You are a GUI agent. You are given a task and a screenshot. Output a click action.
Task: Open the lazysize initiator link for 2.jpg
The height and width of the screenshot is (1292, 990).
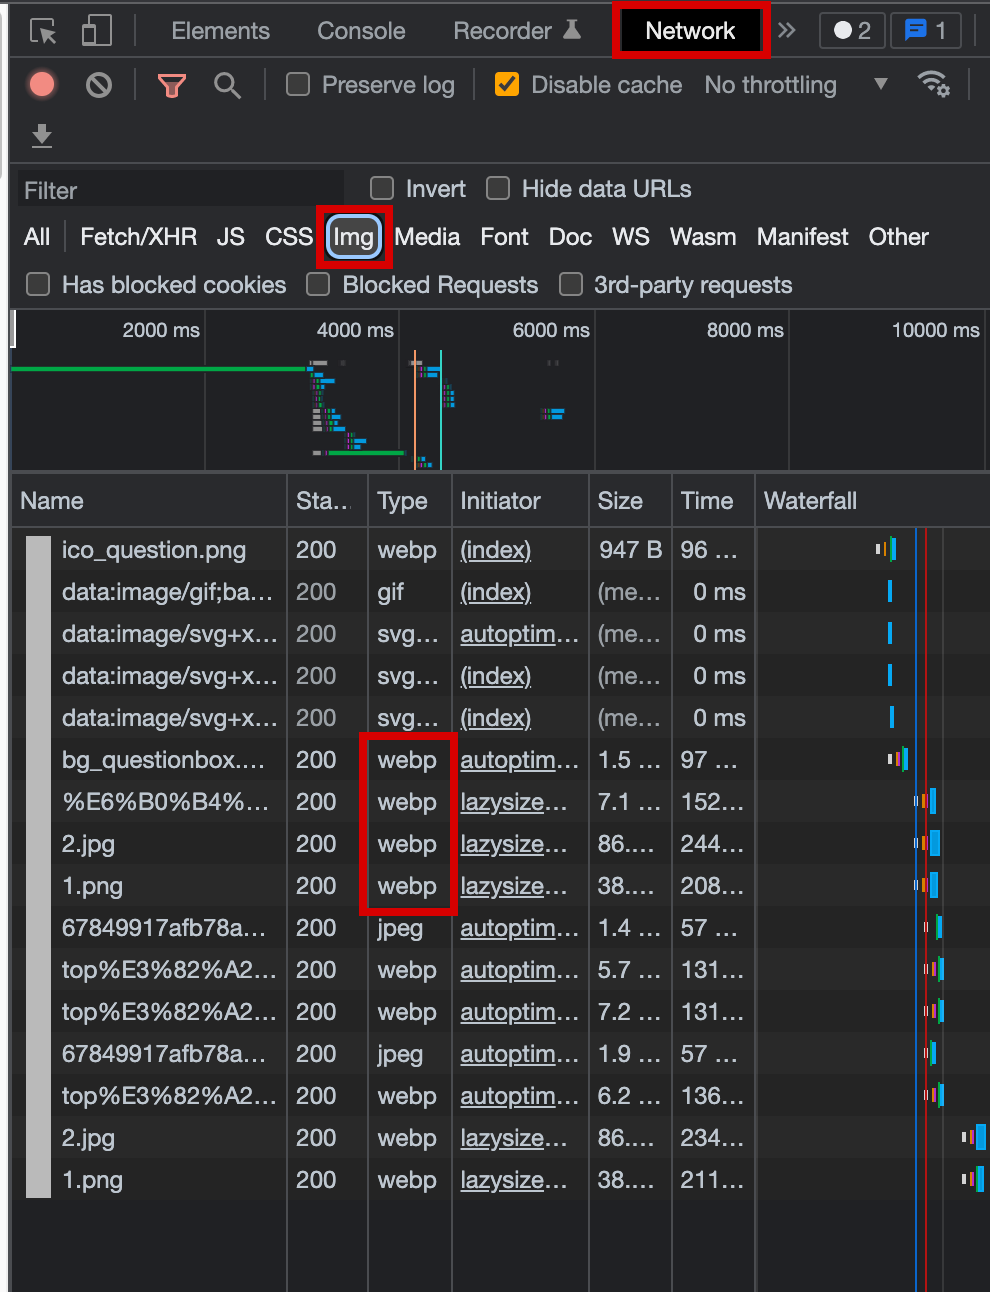point(513,844)
